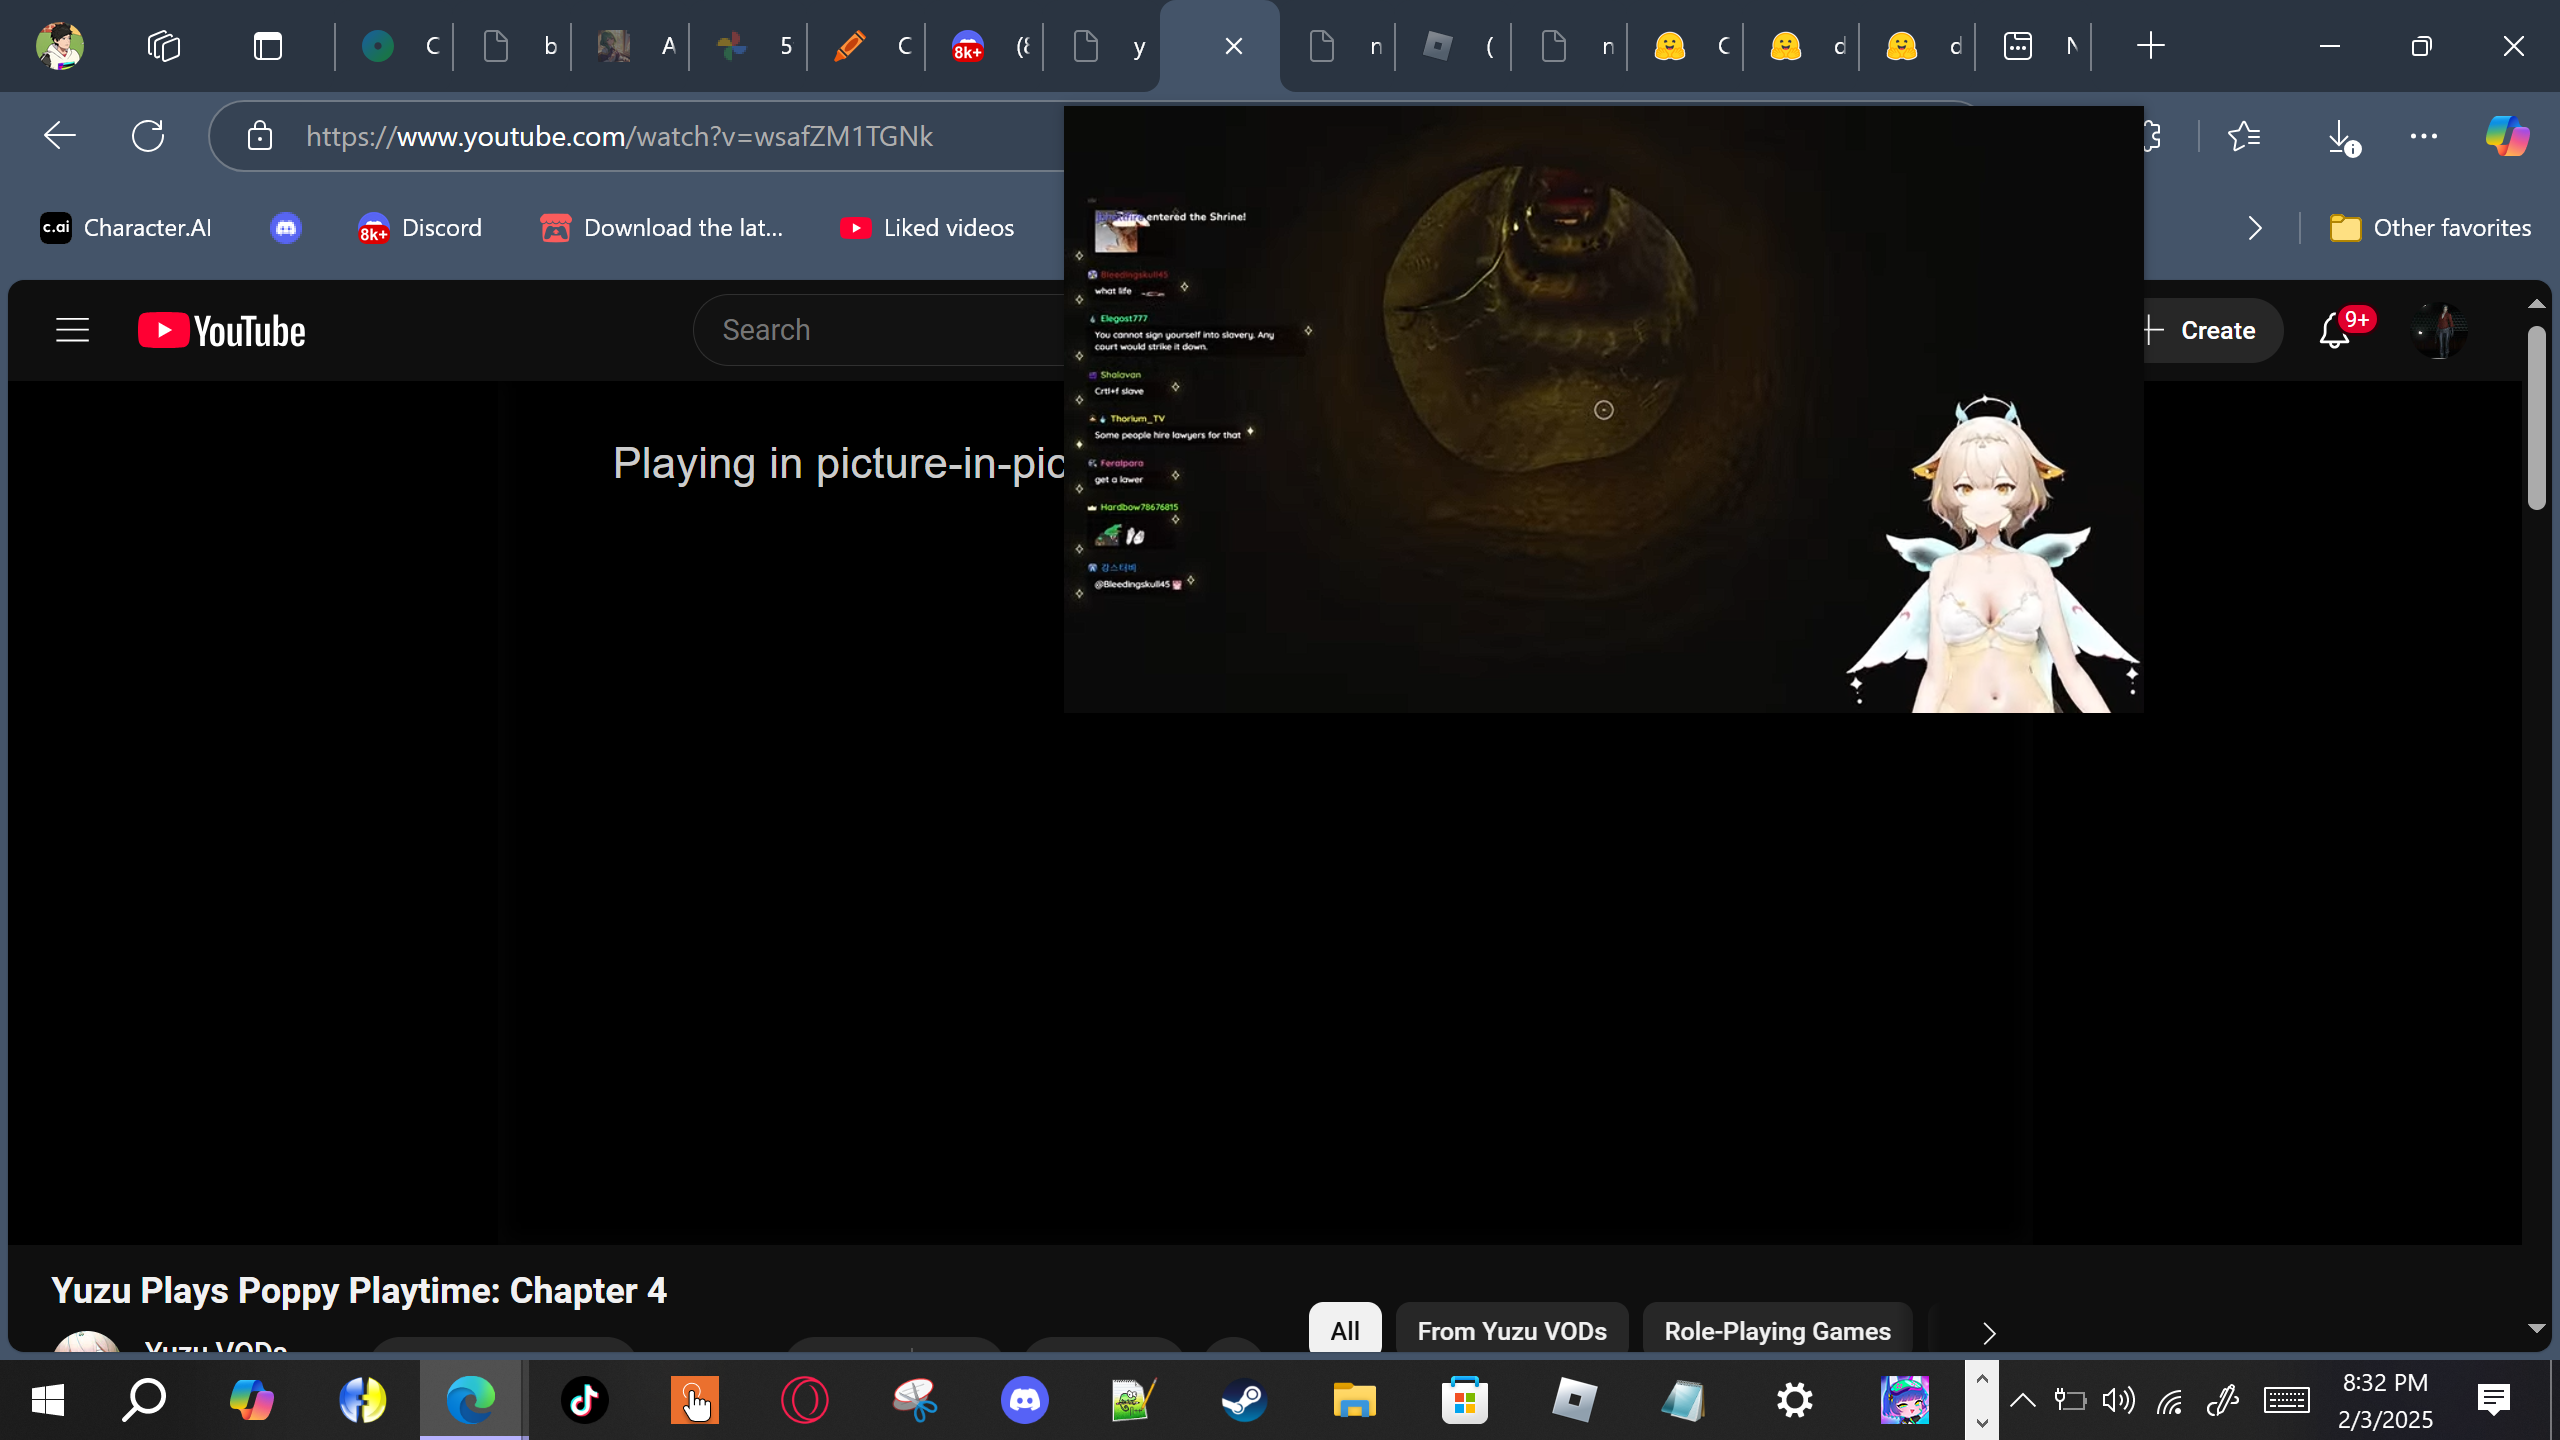Screen dimensions: 2560x1440
Task: Click the Yuzu Plays Poppy Playtime title
Action: tap(359, 1290)
